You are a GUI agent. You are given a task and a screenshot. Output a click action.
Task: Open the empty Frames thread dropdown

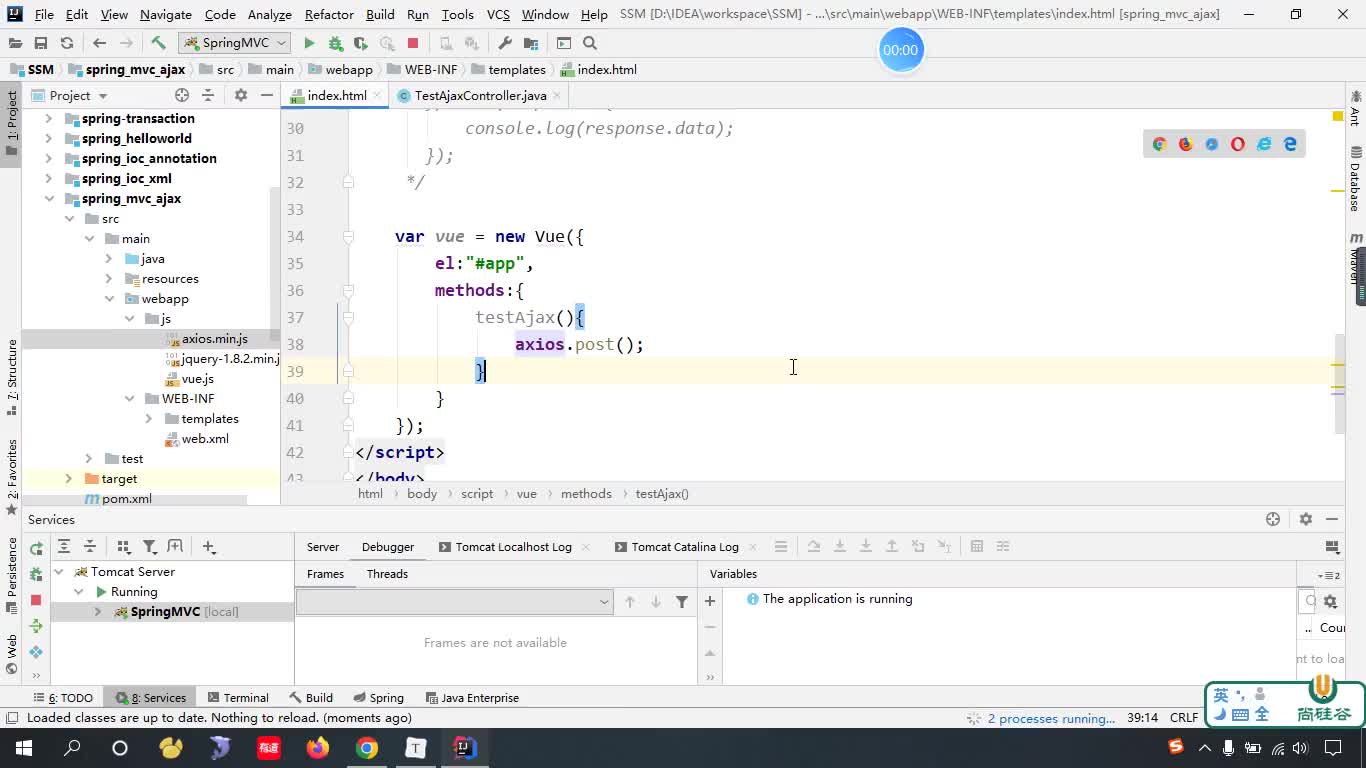pos(454,601)
